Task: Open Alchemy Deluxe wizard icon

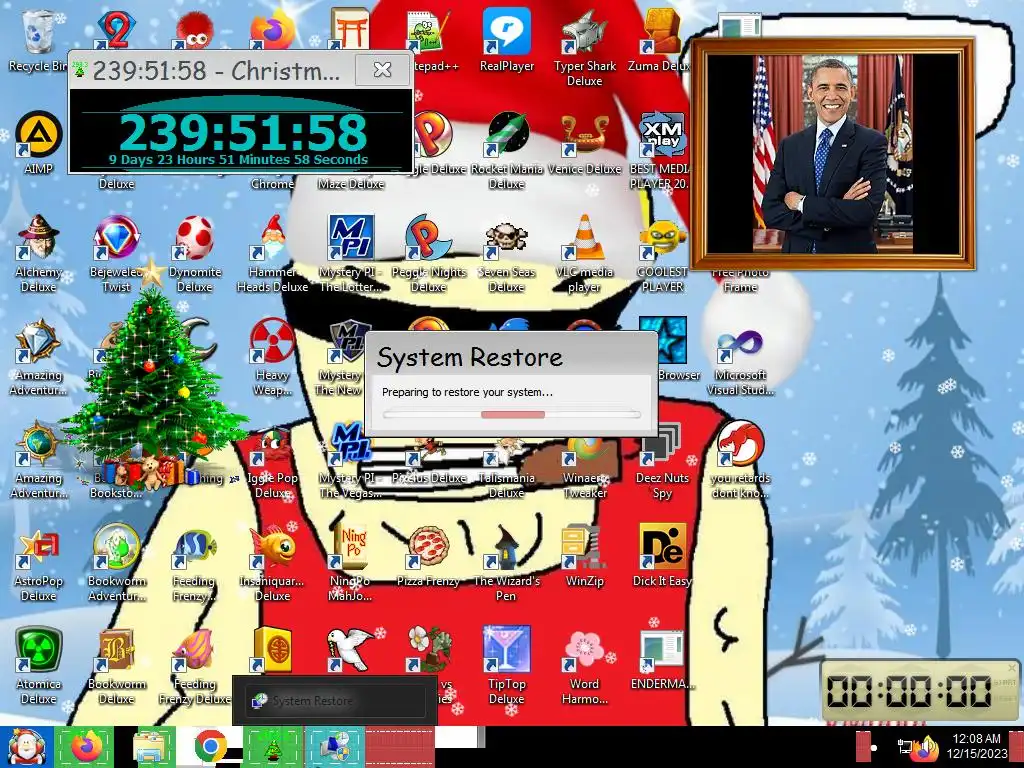Action: [38, 253]
